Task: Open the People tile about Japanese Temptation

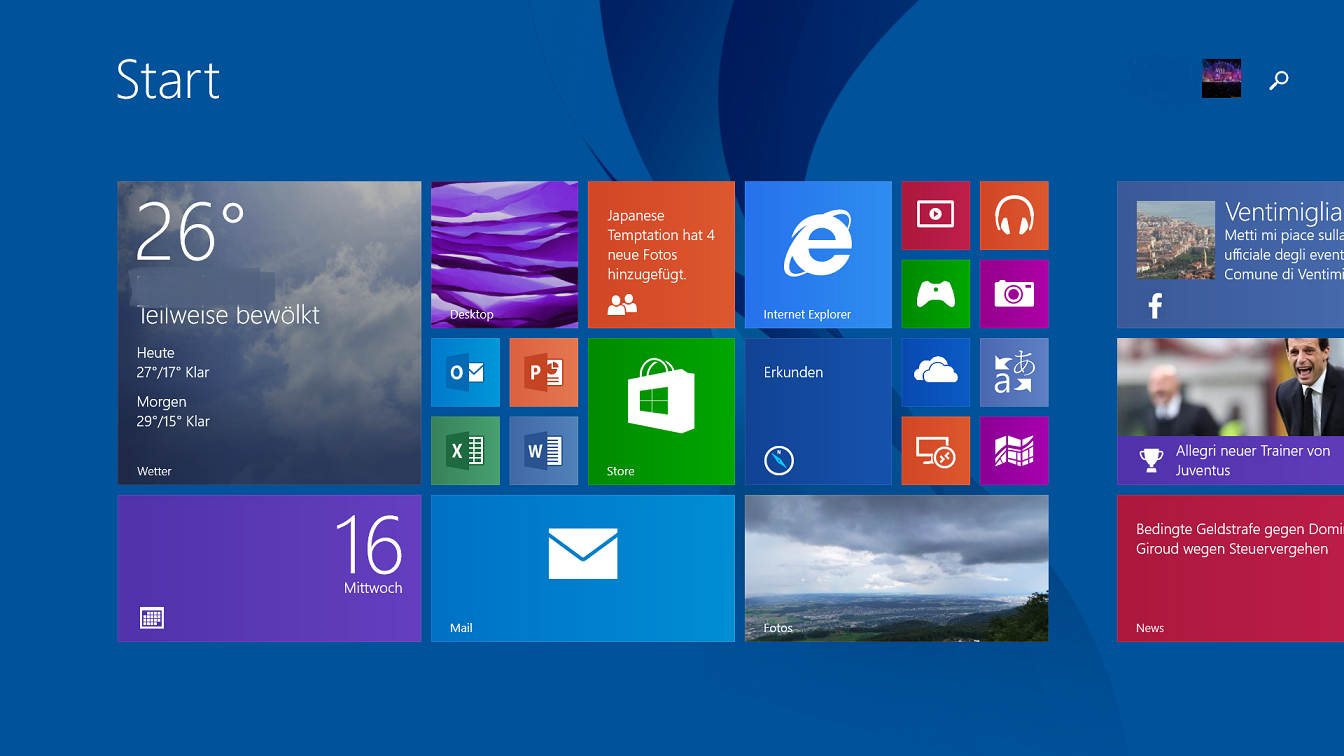Action: tap(661, 254)
